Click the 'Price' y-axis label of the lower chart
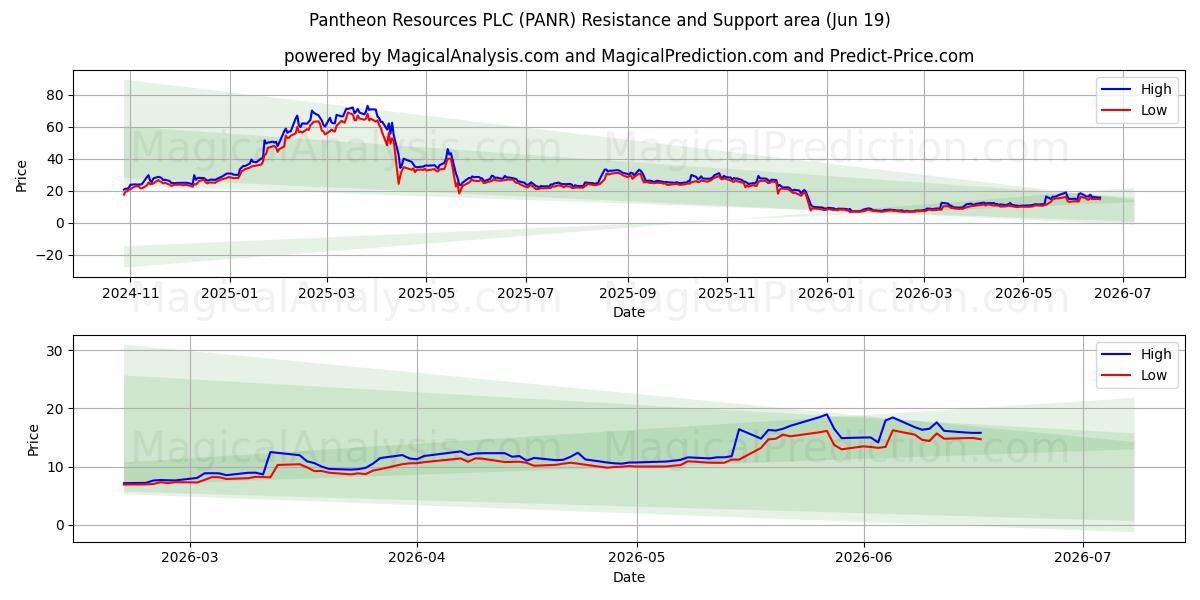Image resolution: width=1200 pixels, height=600 pixels. 34,439
